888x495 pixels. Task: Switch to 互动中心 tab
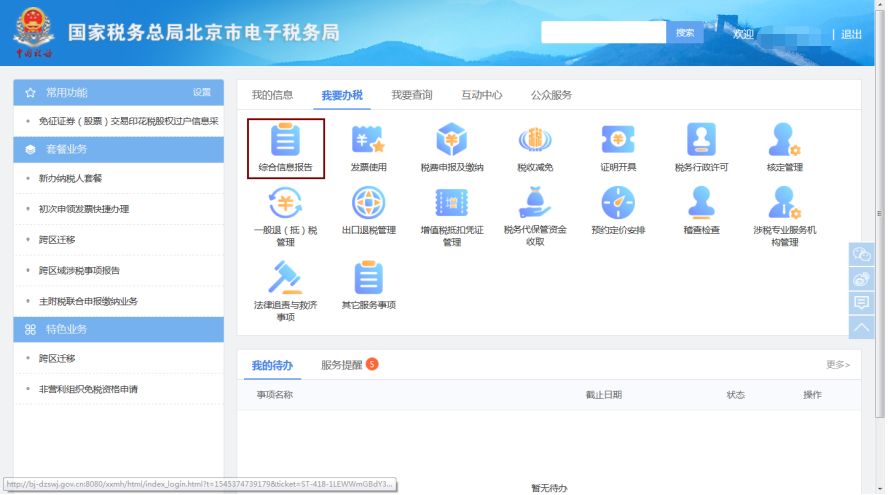[481, 95]
